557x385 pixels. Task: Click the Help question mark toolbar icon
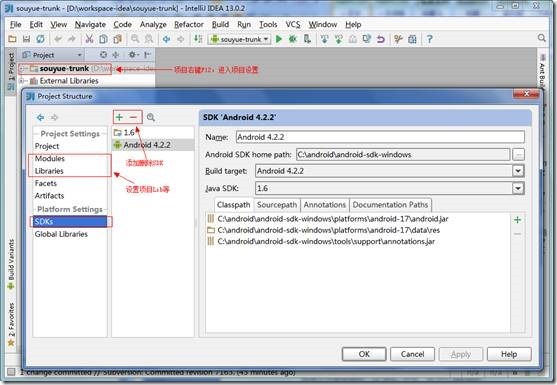coord(429,39)
